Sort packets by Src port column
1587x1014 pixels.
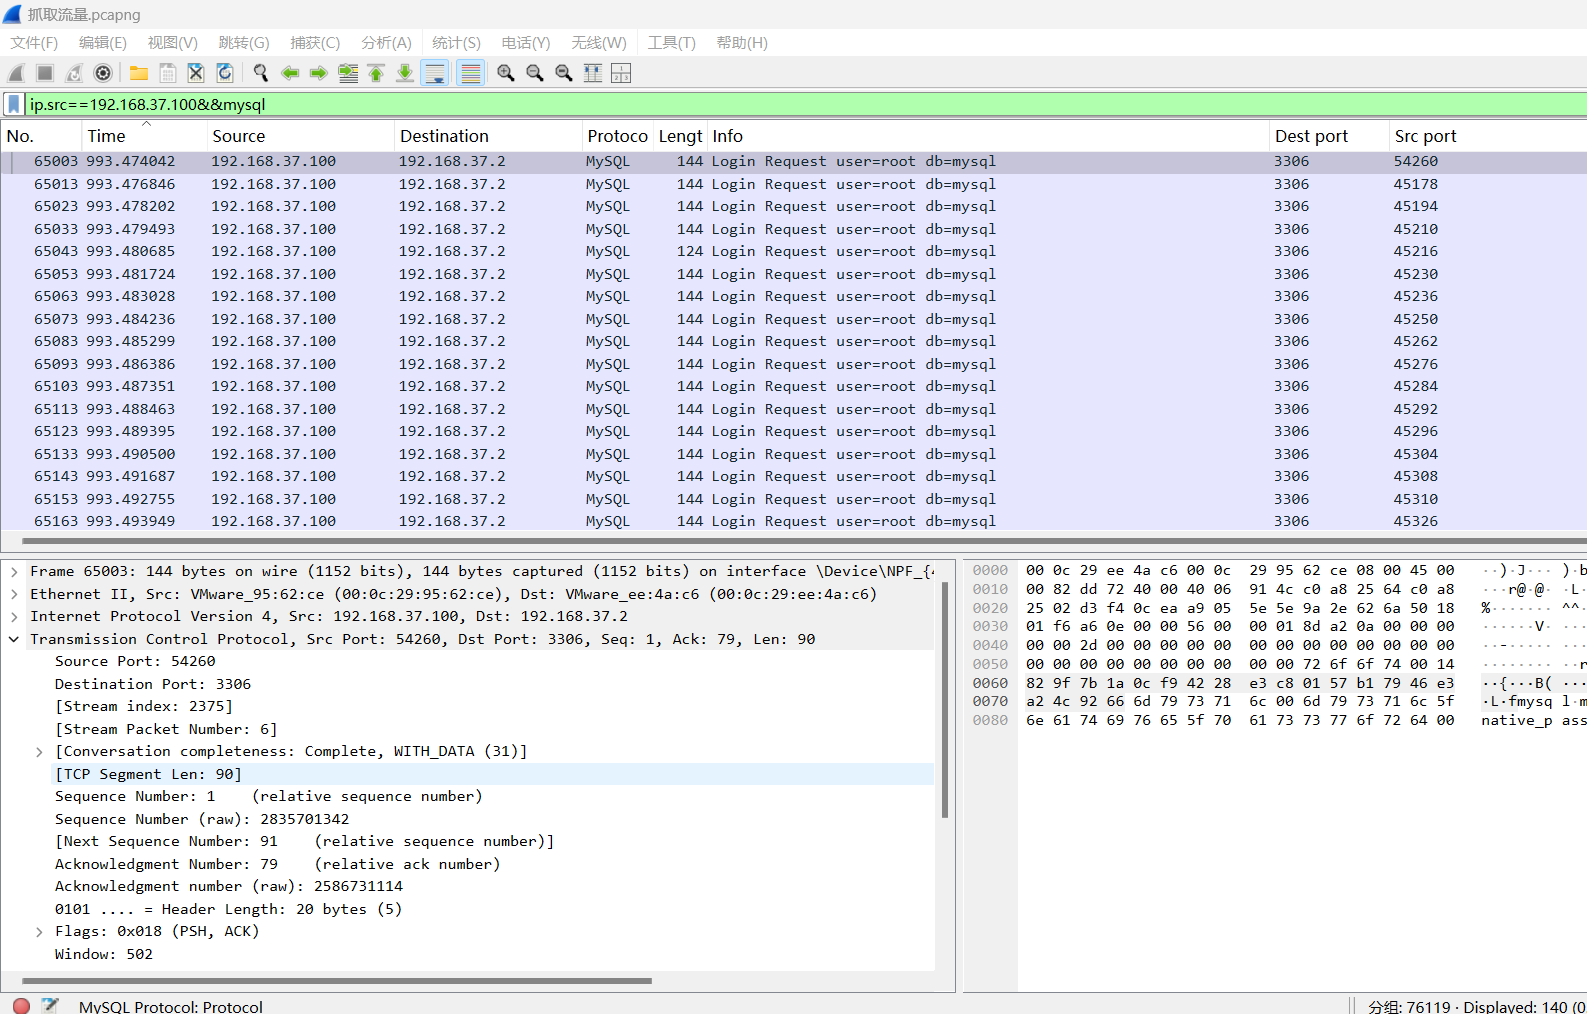coord(1488,136)
